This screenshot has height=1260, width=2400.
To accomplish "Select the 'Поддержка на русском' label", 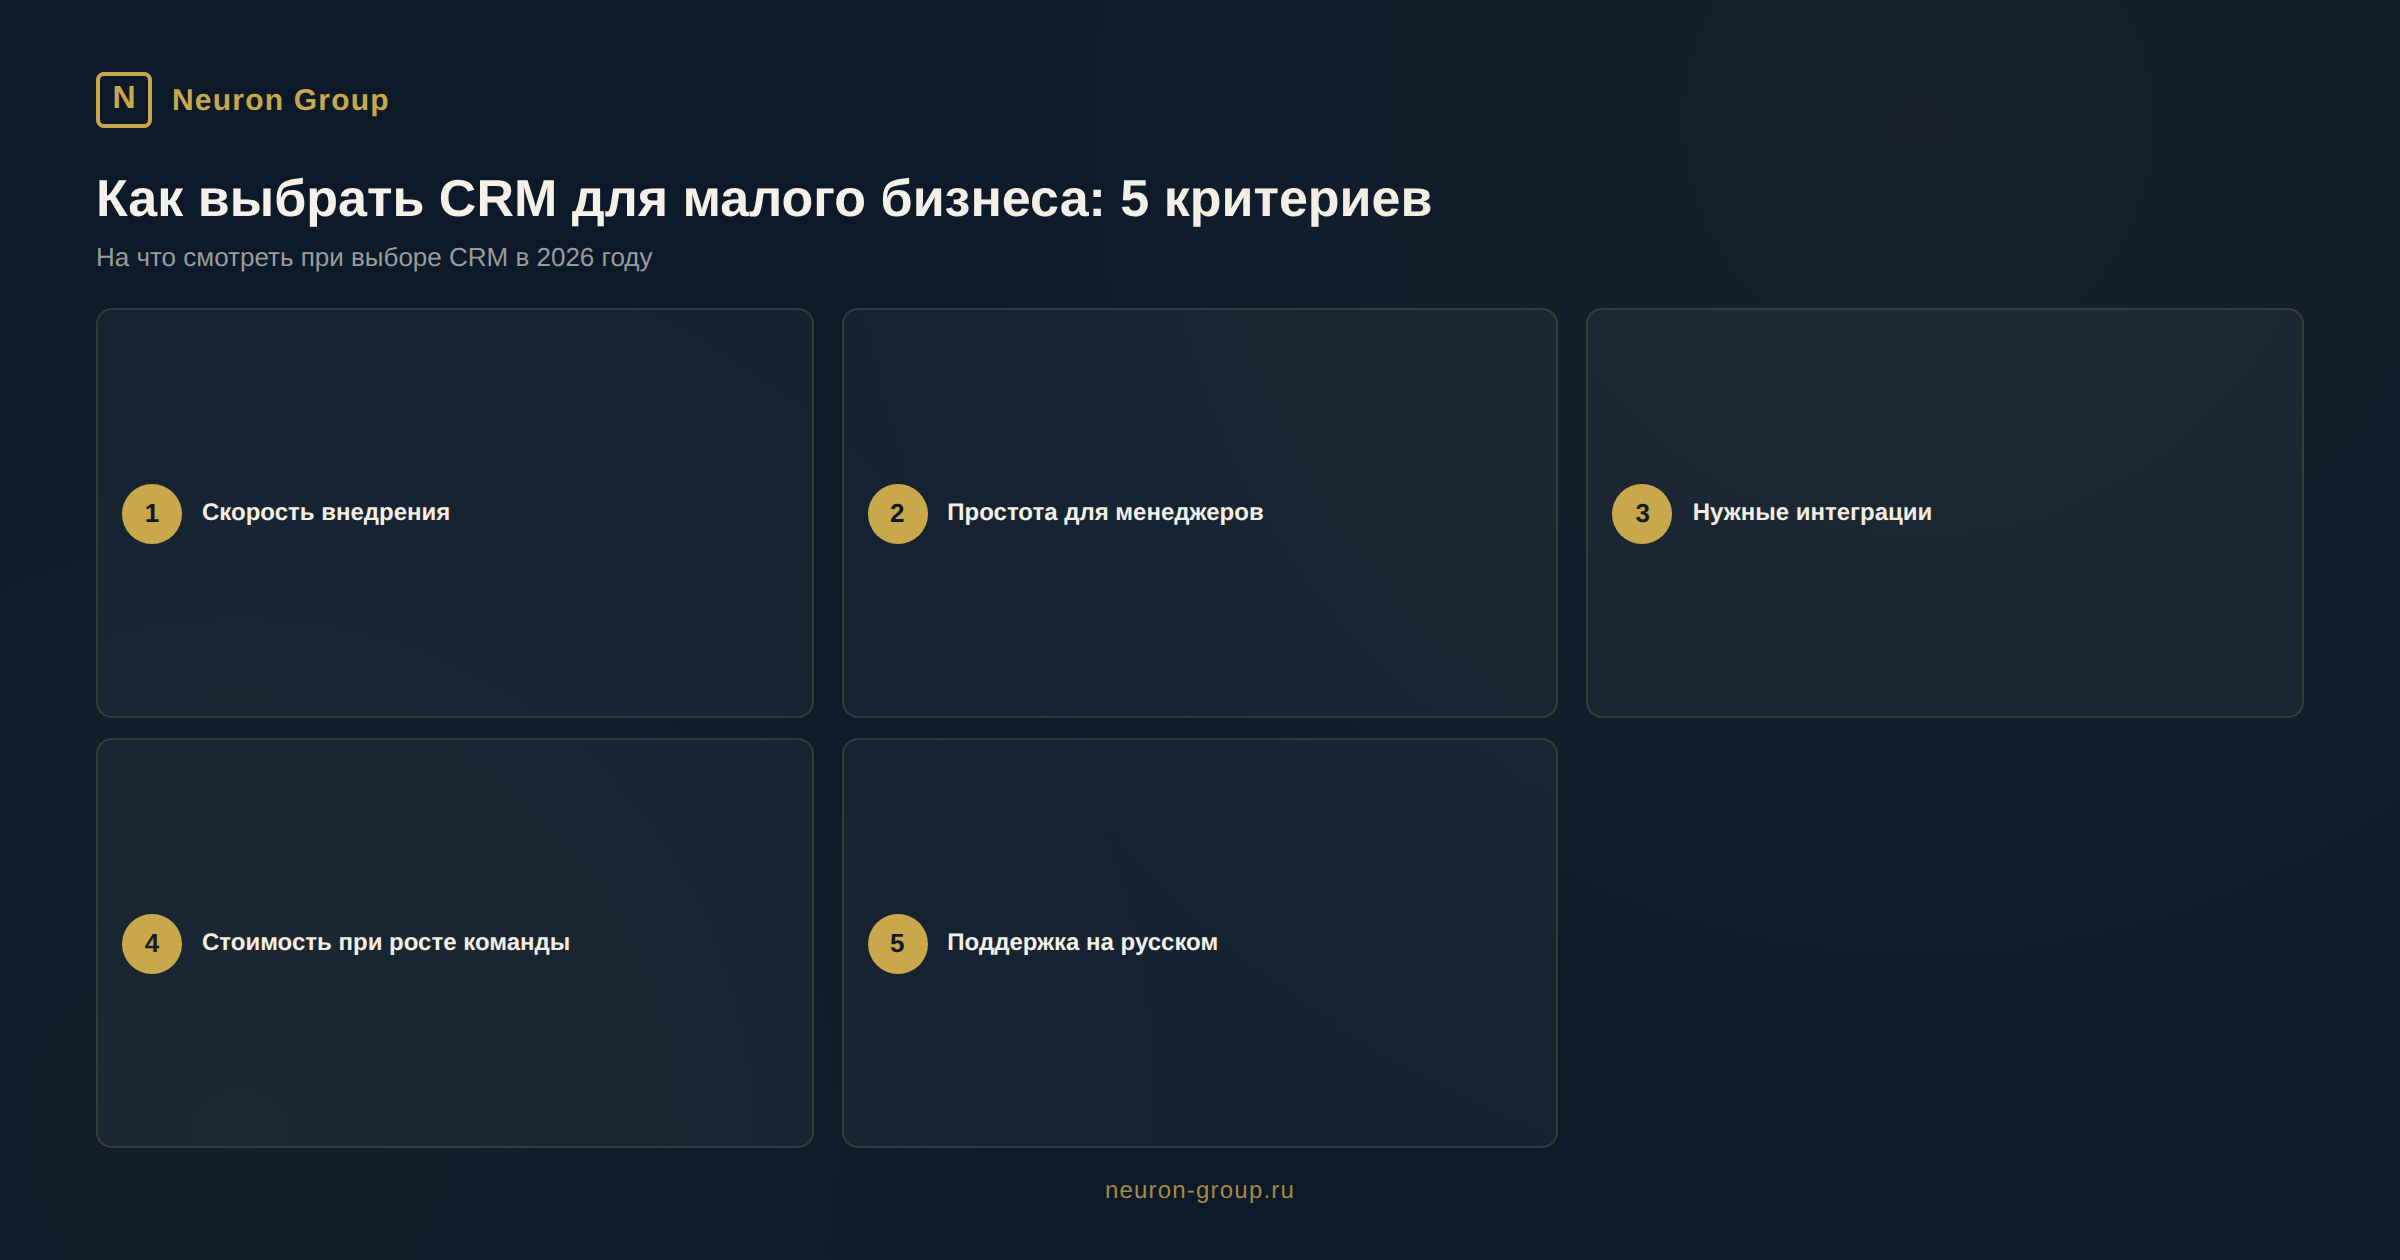I will tap(1082, 942).
